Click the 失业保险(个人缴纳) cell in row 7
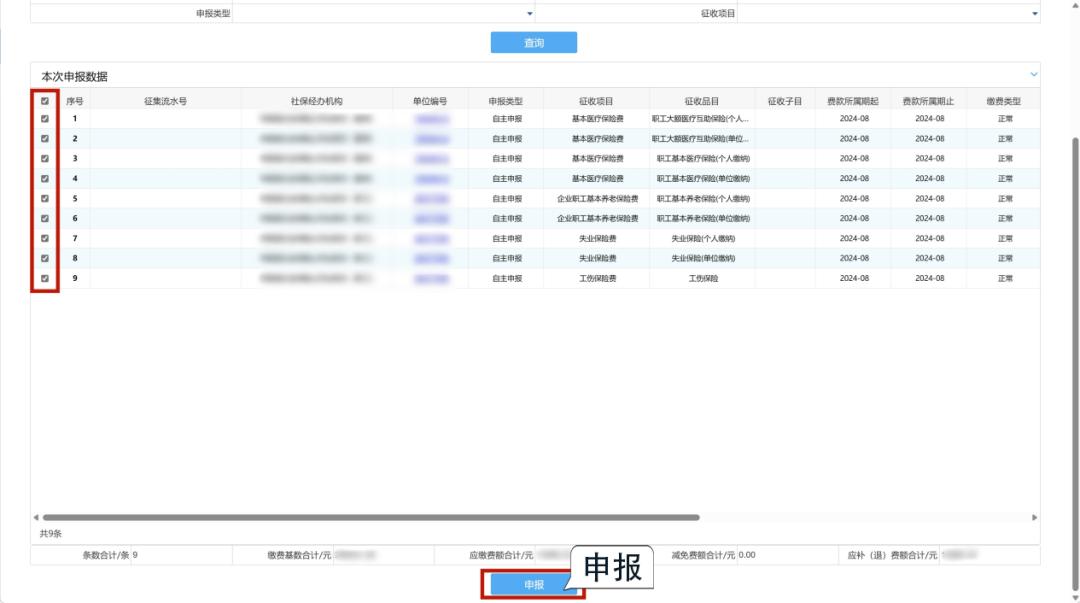 point(702,239)
